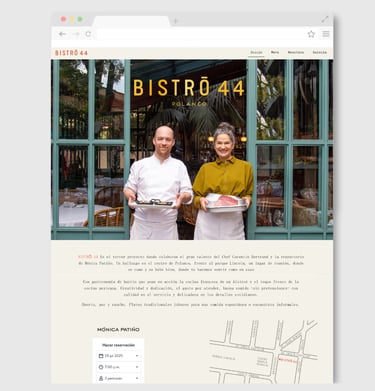
Task: Click the red BISTRŌ 44 text in paragraph
Action: click(88, 257)
